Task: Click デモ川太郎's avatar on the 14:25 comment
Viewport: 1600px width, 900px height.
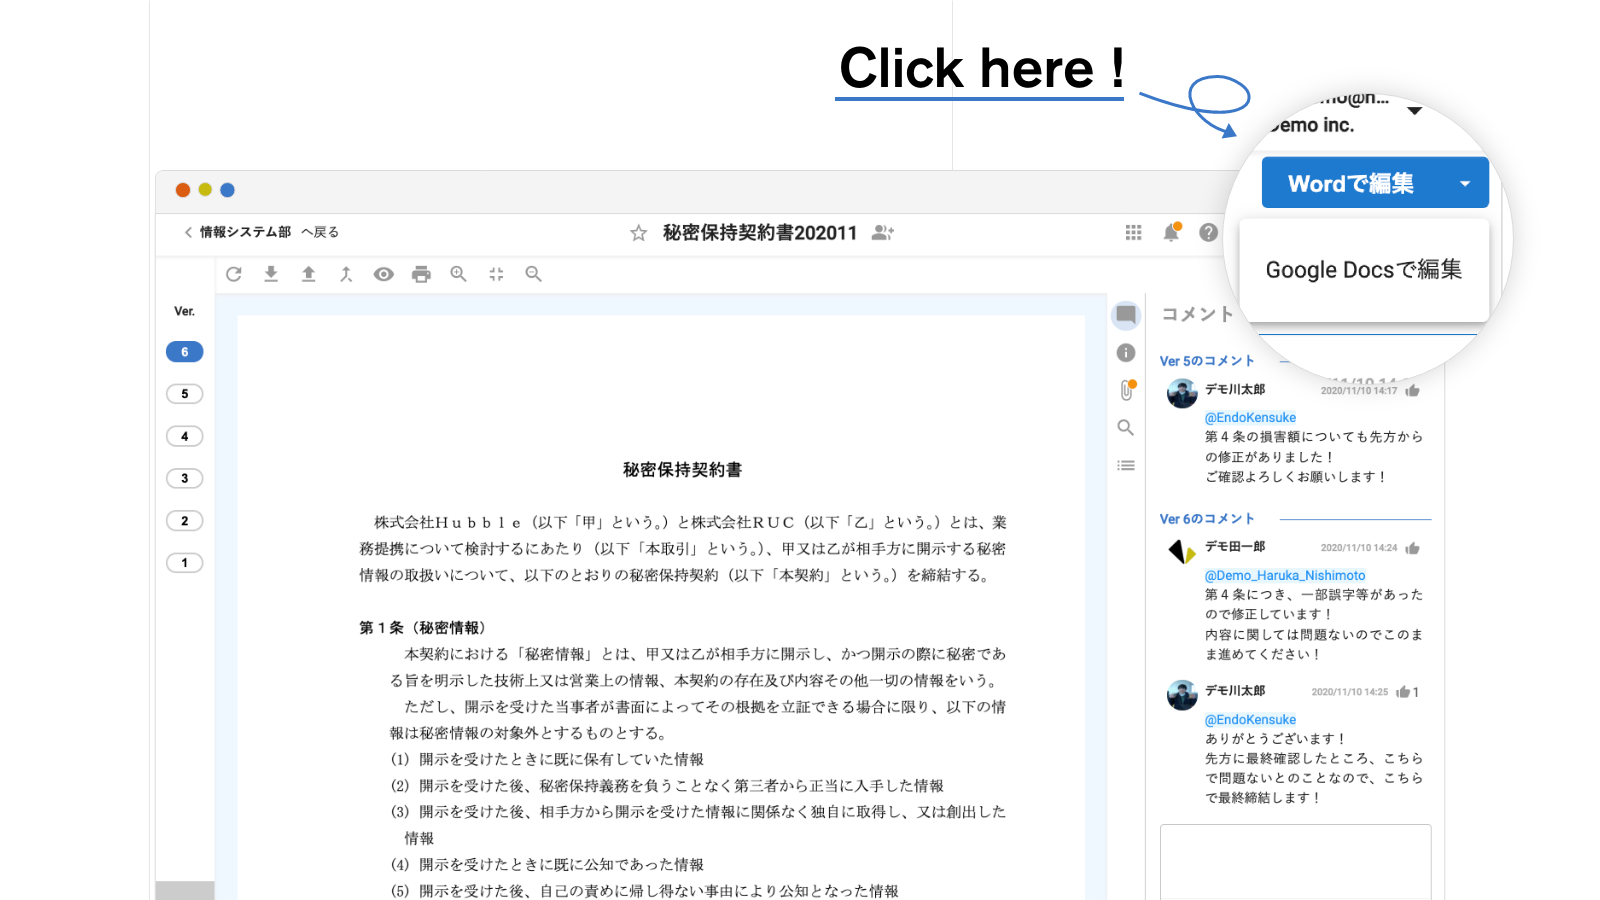Action: (1182, 695)
